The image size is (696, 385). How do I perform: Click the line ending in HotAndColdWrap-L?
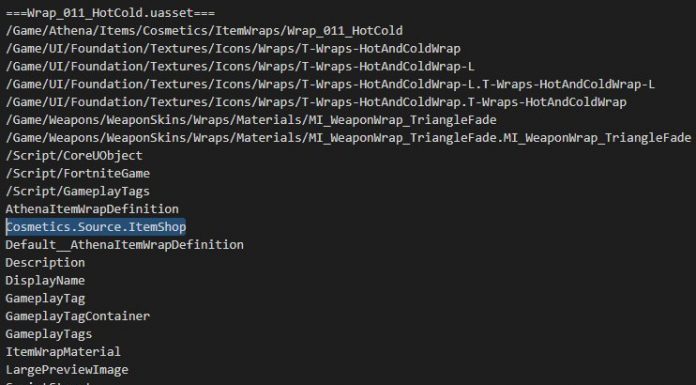point(240,67)
